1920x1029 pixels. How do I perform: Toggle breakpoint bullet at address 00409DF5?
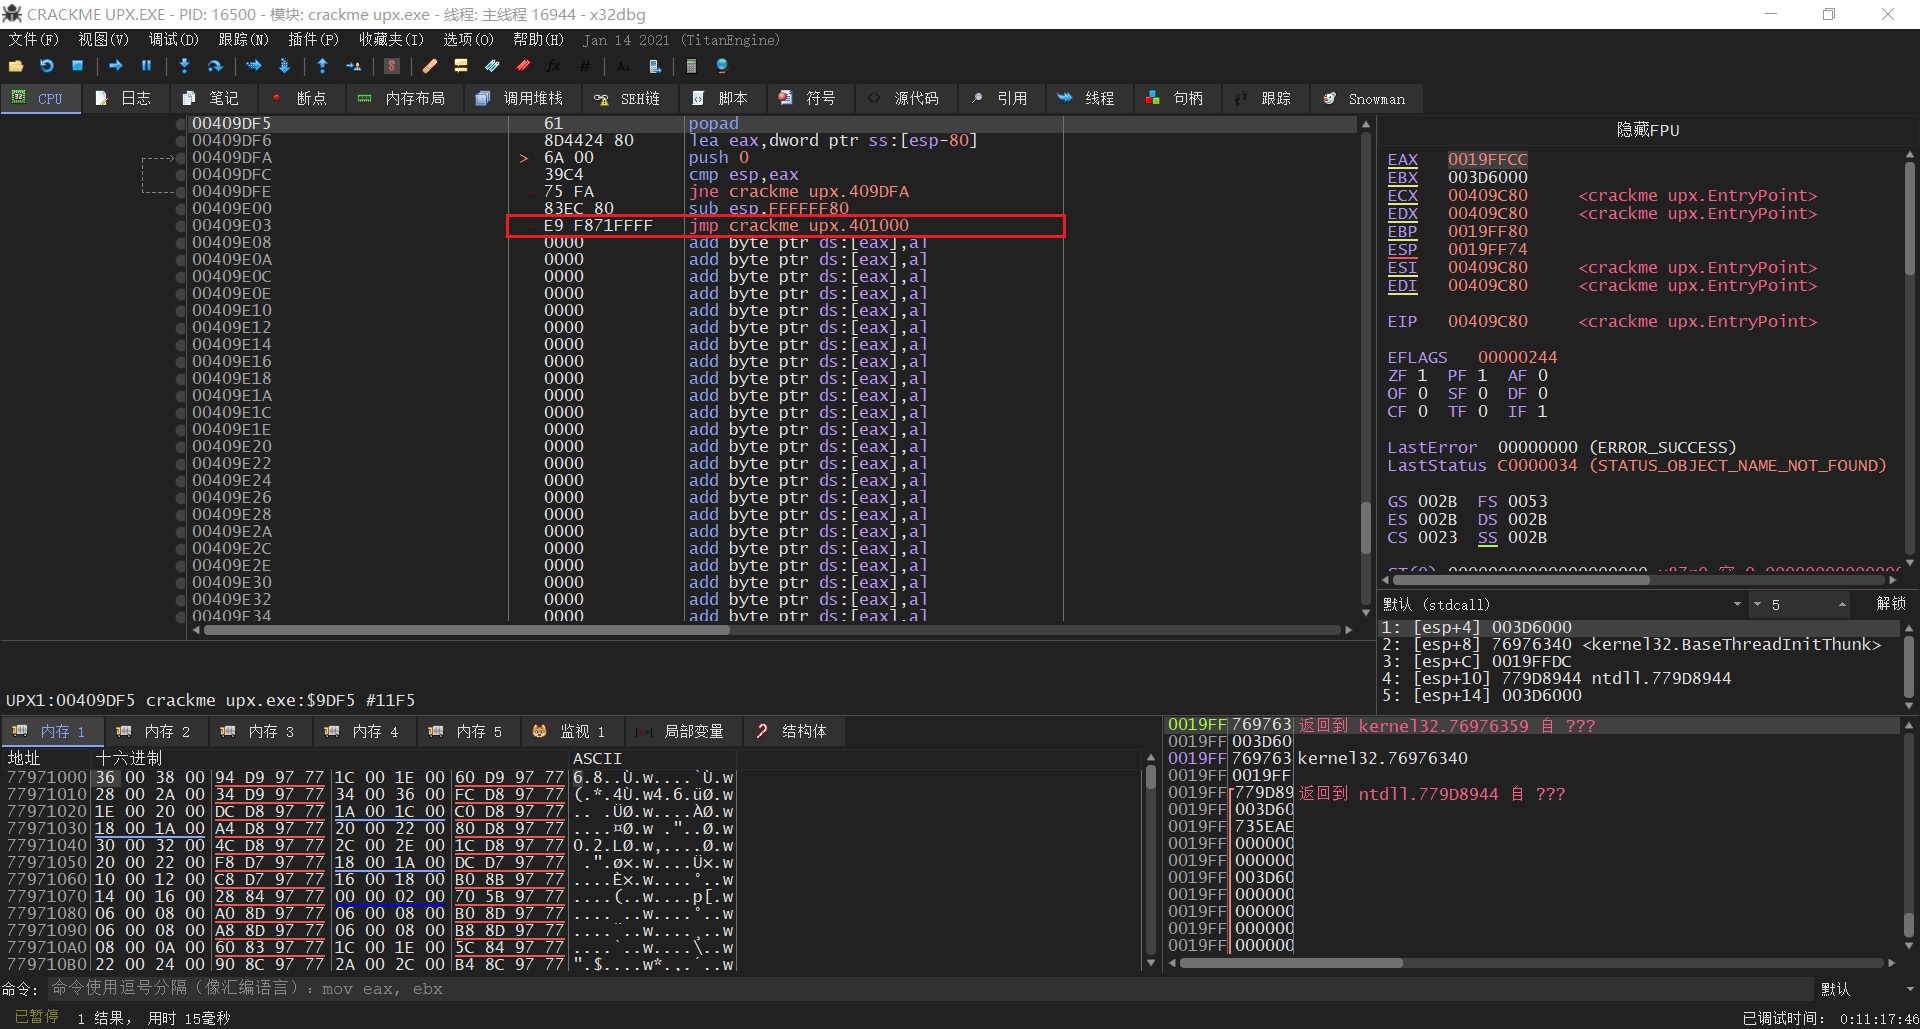(x=181, y=124)
